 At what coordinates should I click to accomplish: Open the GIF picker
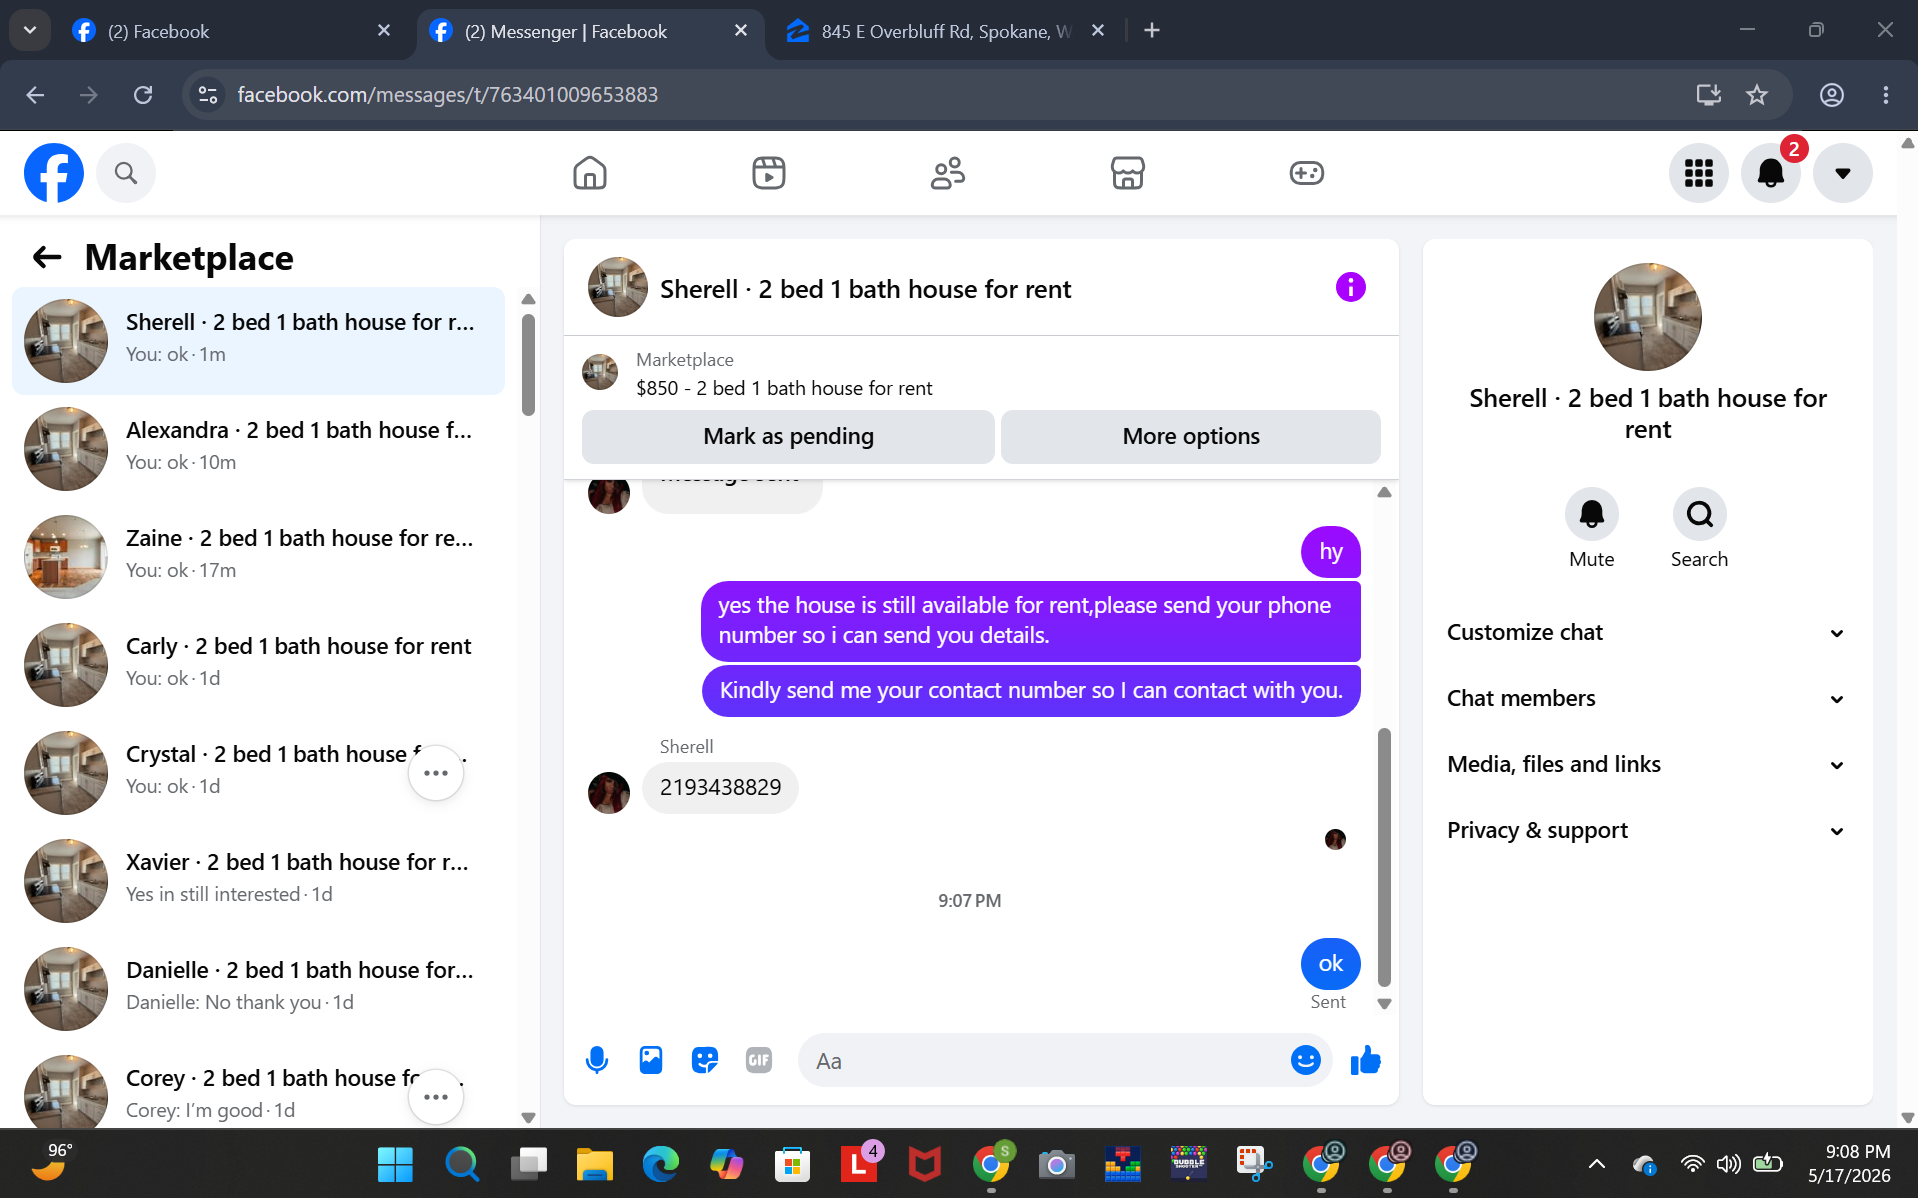(x=759, y=1060)
